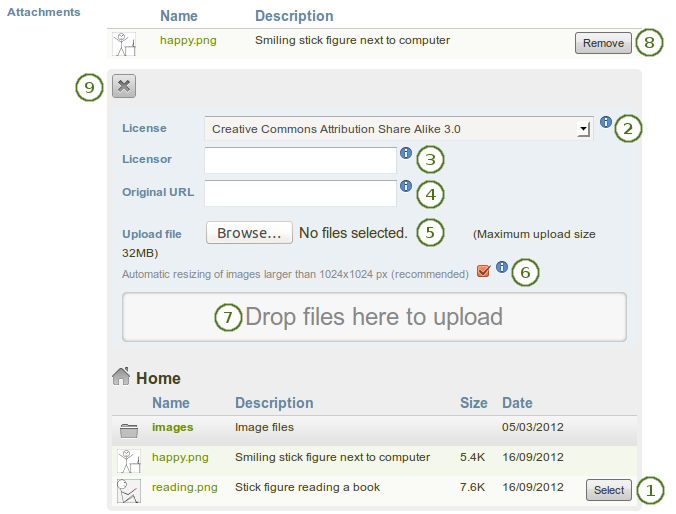The width and height of the screenshot is (676, 514).
Task: Select the reading.png file
Action: coord(609,490)
